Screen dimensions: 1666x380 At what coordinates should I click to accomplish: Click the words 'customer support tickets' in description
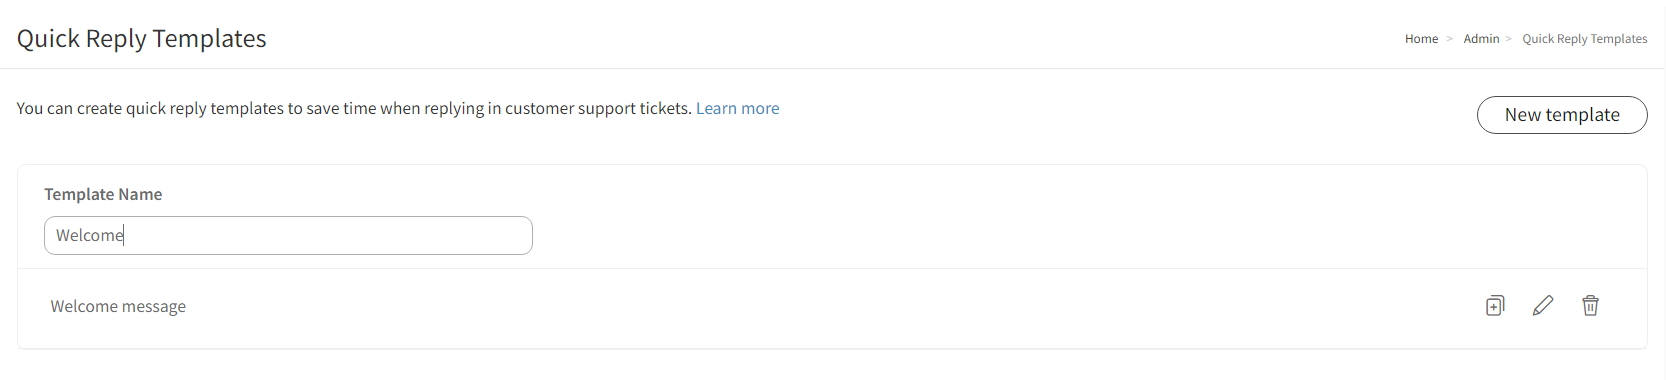tap(597, 108)
